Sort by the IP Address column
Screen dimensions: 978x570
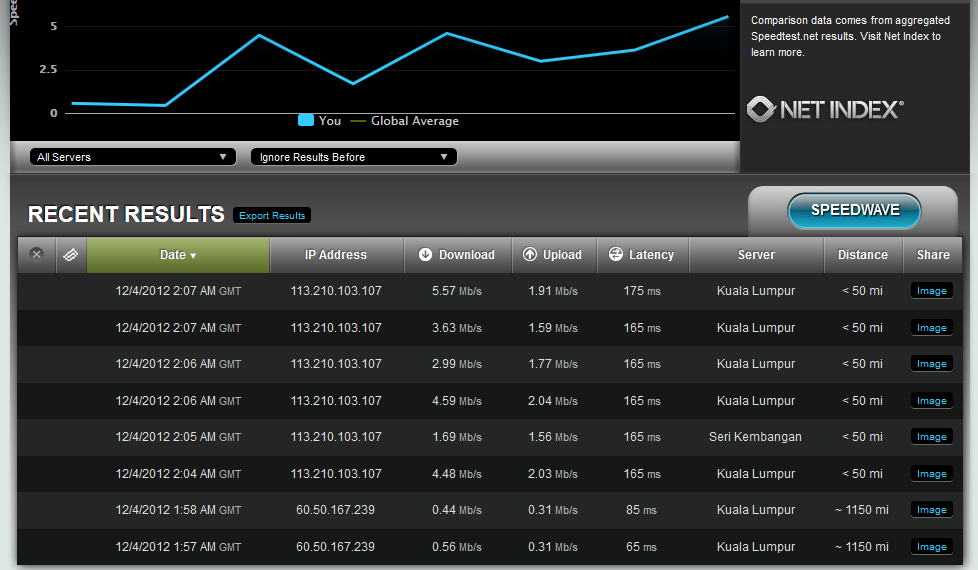click(x=336, y=255)
